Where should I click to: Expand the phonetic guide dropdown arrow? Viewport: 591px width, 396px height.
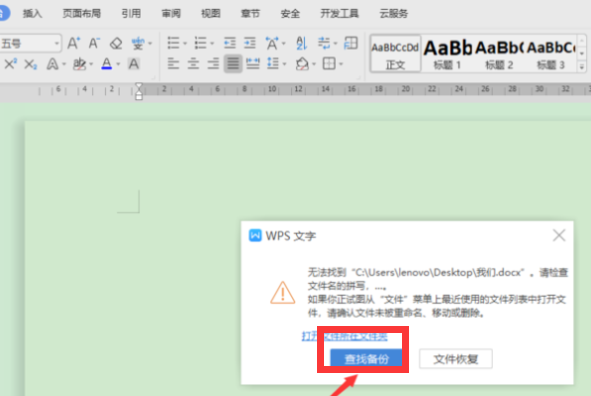click(x=150, y=44)
